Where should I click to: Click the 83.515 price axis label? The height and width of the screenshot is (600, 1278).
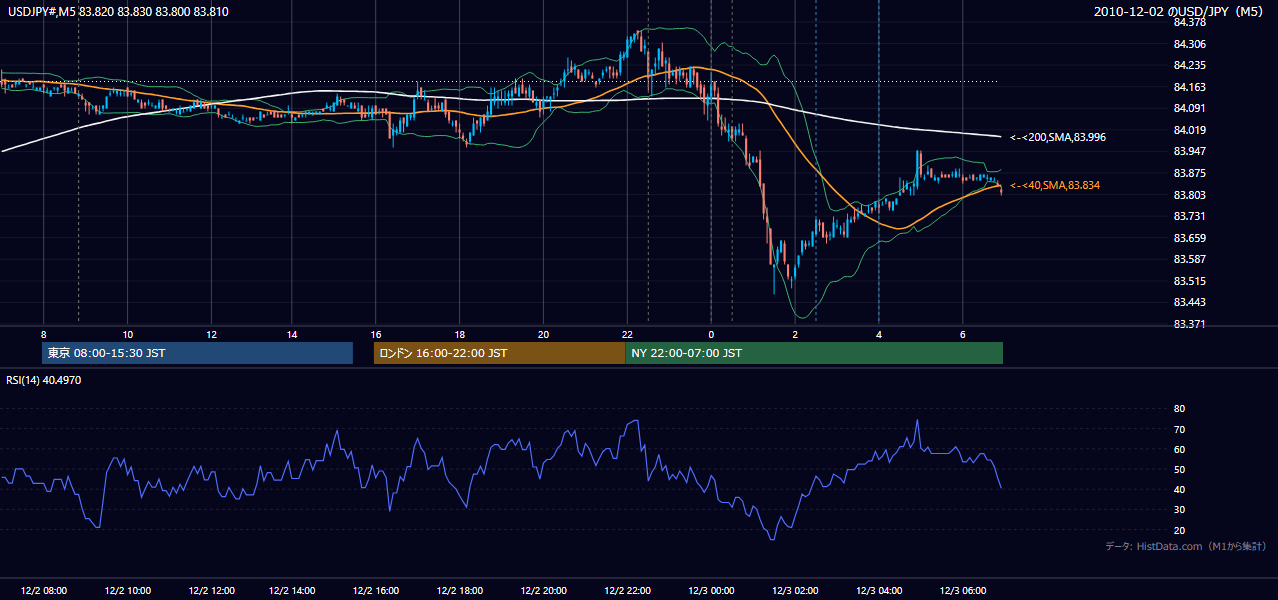pyautogui.click(x=1190, y=281)
